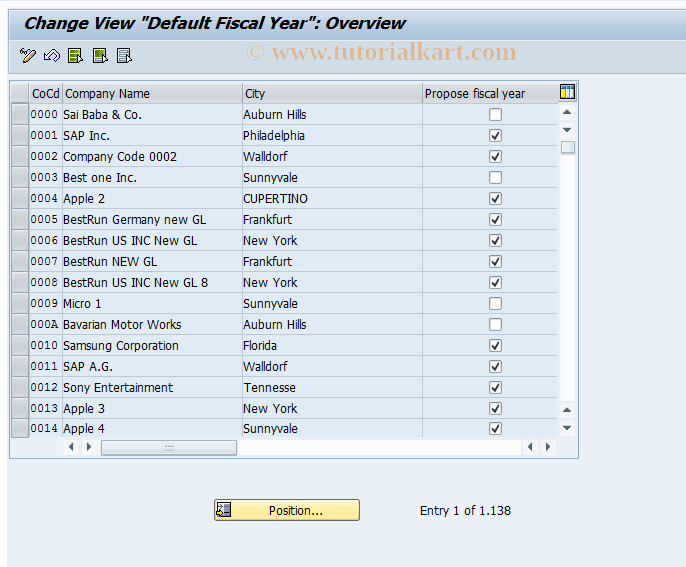Screen dimensions: 686x567
Task: Click right arrow of the right horizontal scrollbar
Action: [x=548, y=447]
